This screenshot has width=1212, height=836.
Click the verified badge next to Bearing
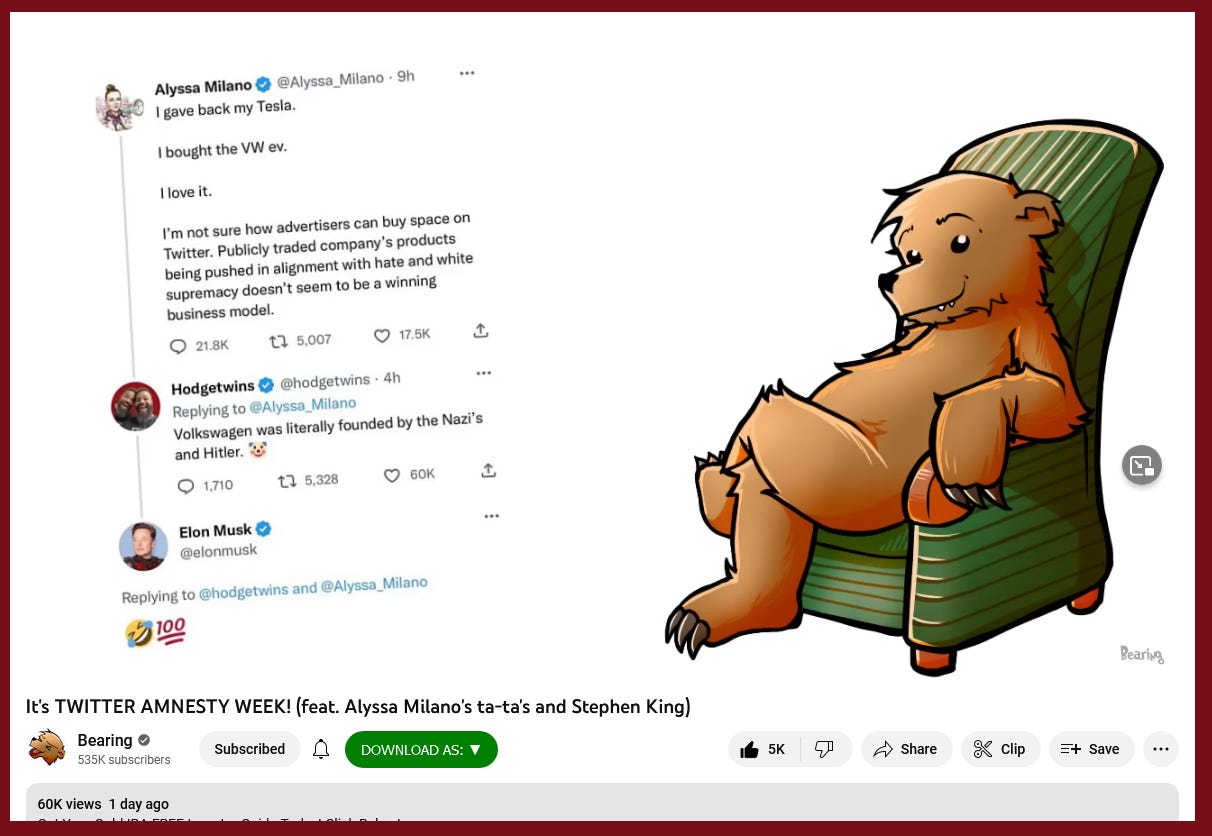[x=144, y=741]
